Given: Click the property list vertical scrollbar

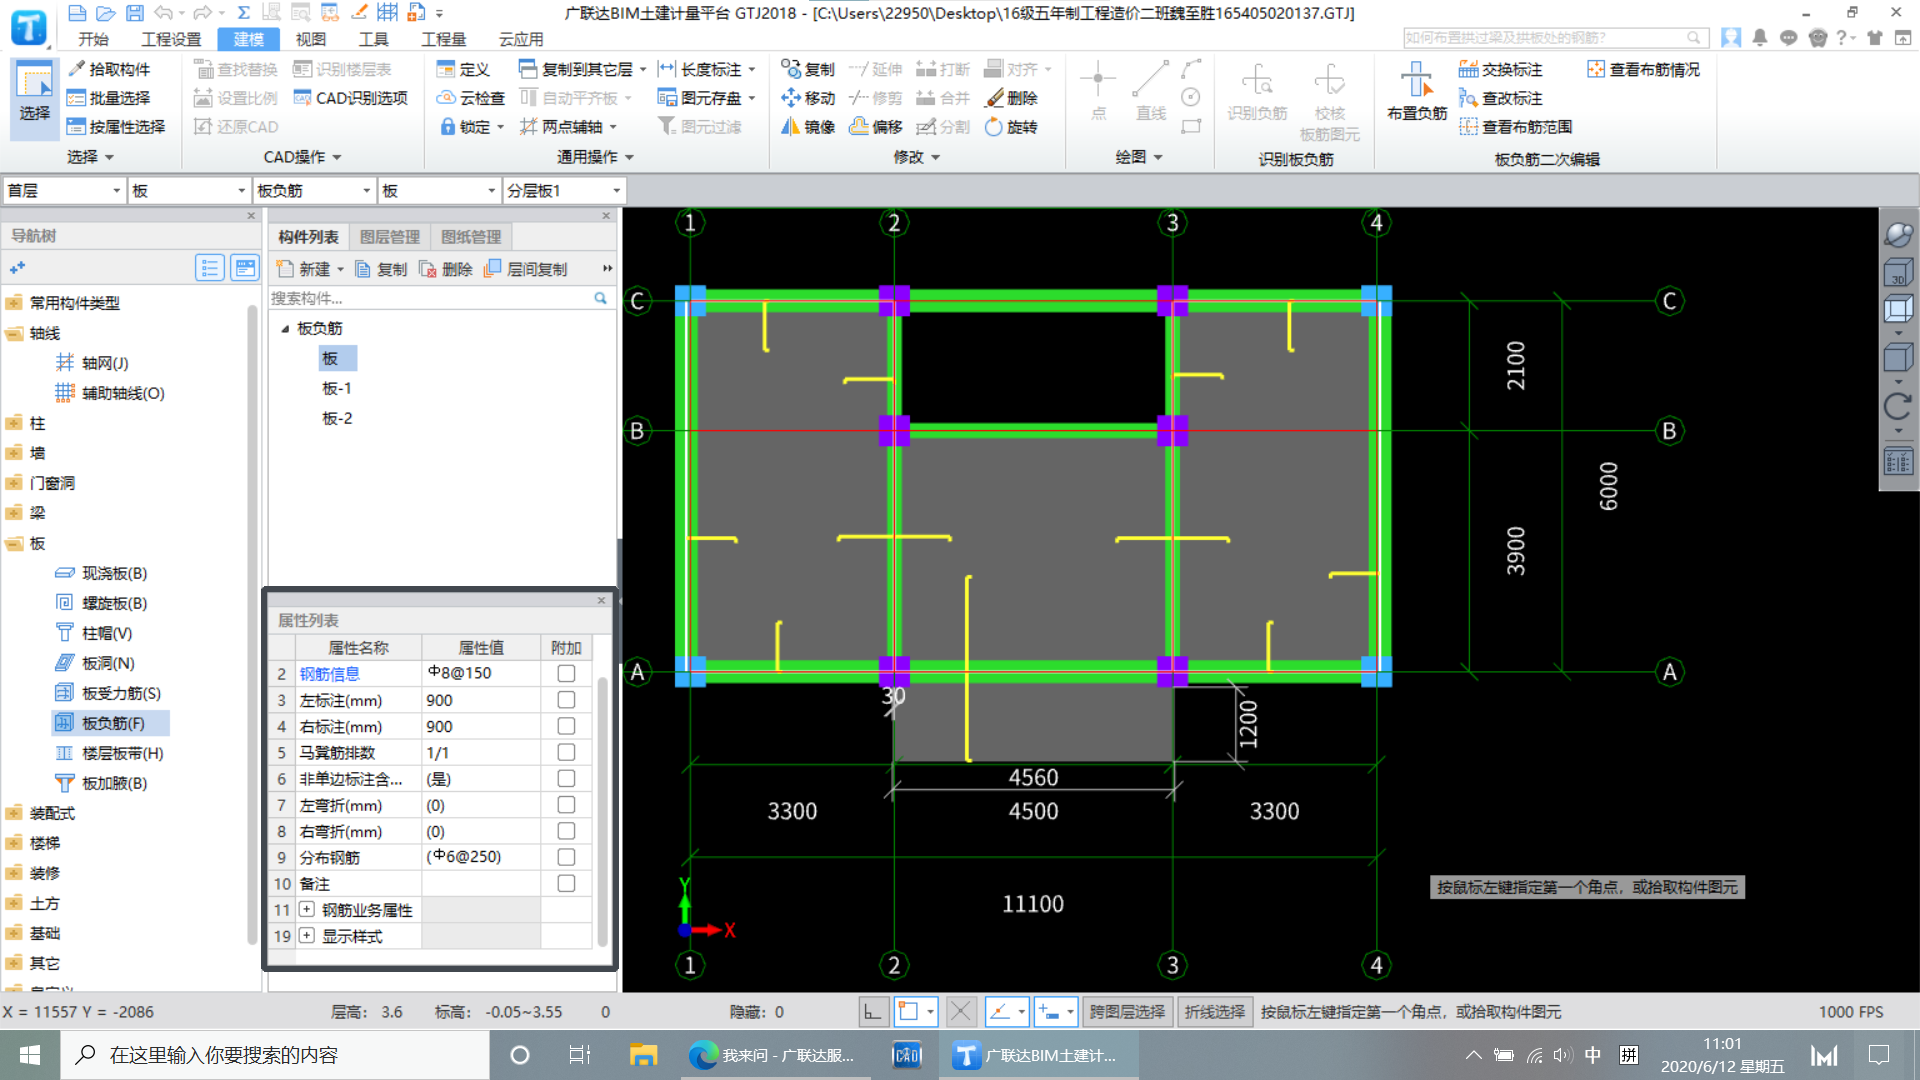Looking at the screenshot, I should click(603, 810).
